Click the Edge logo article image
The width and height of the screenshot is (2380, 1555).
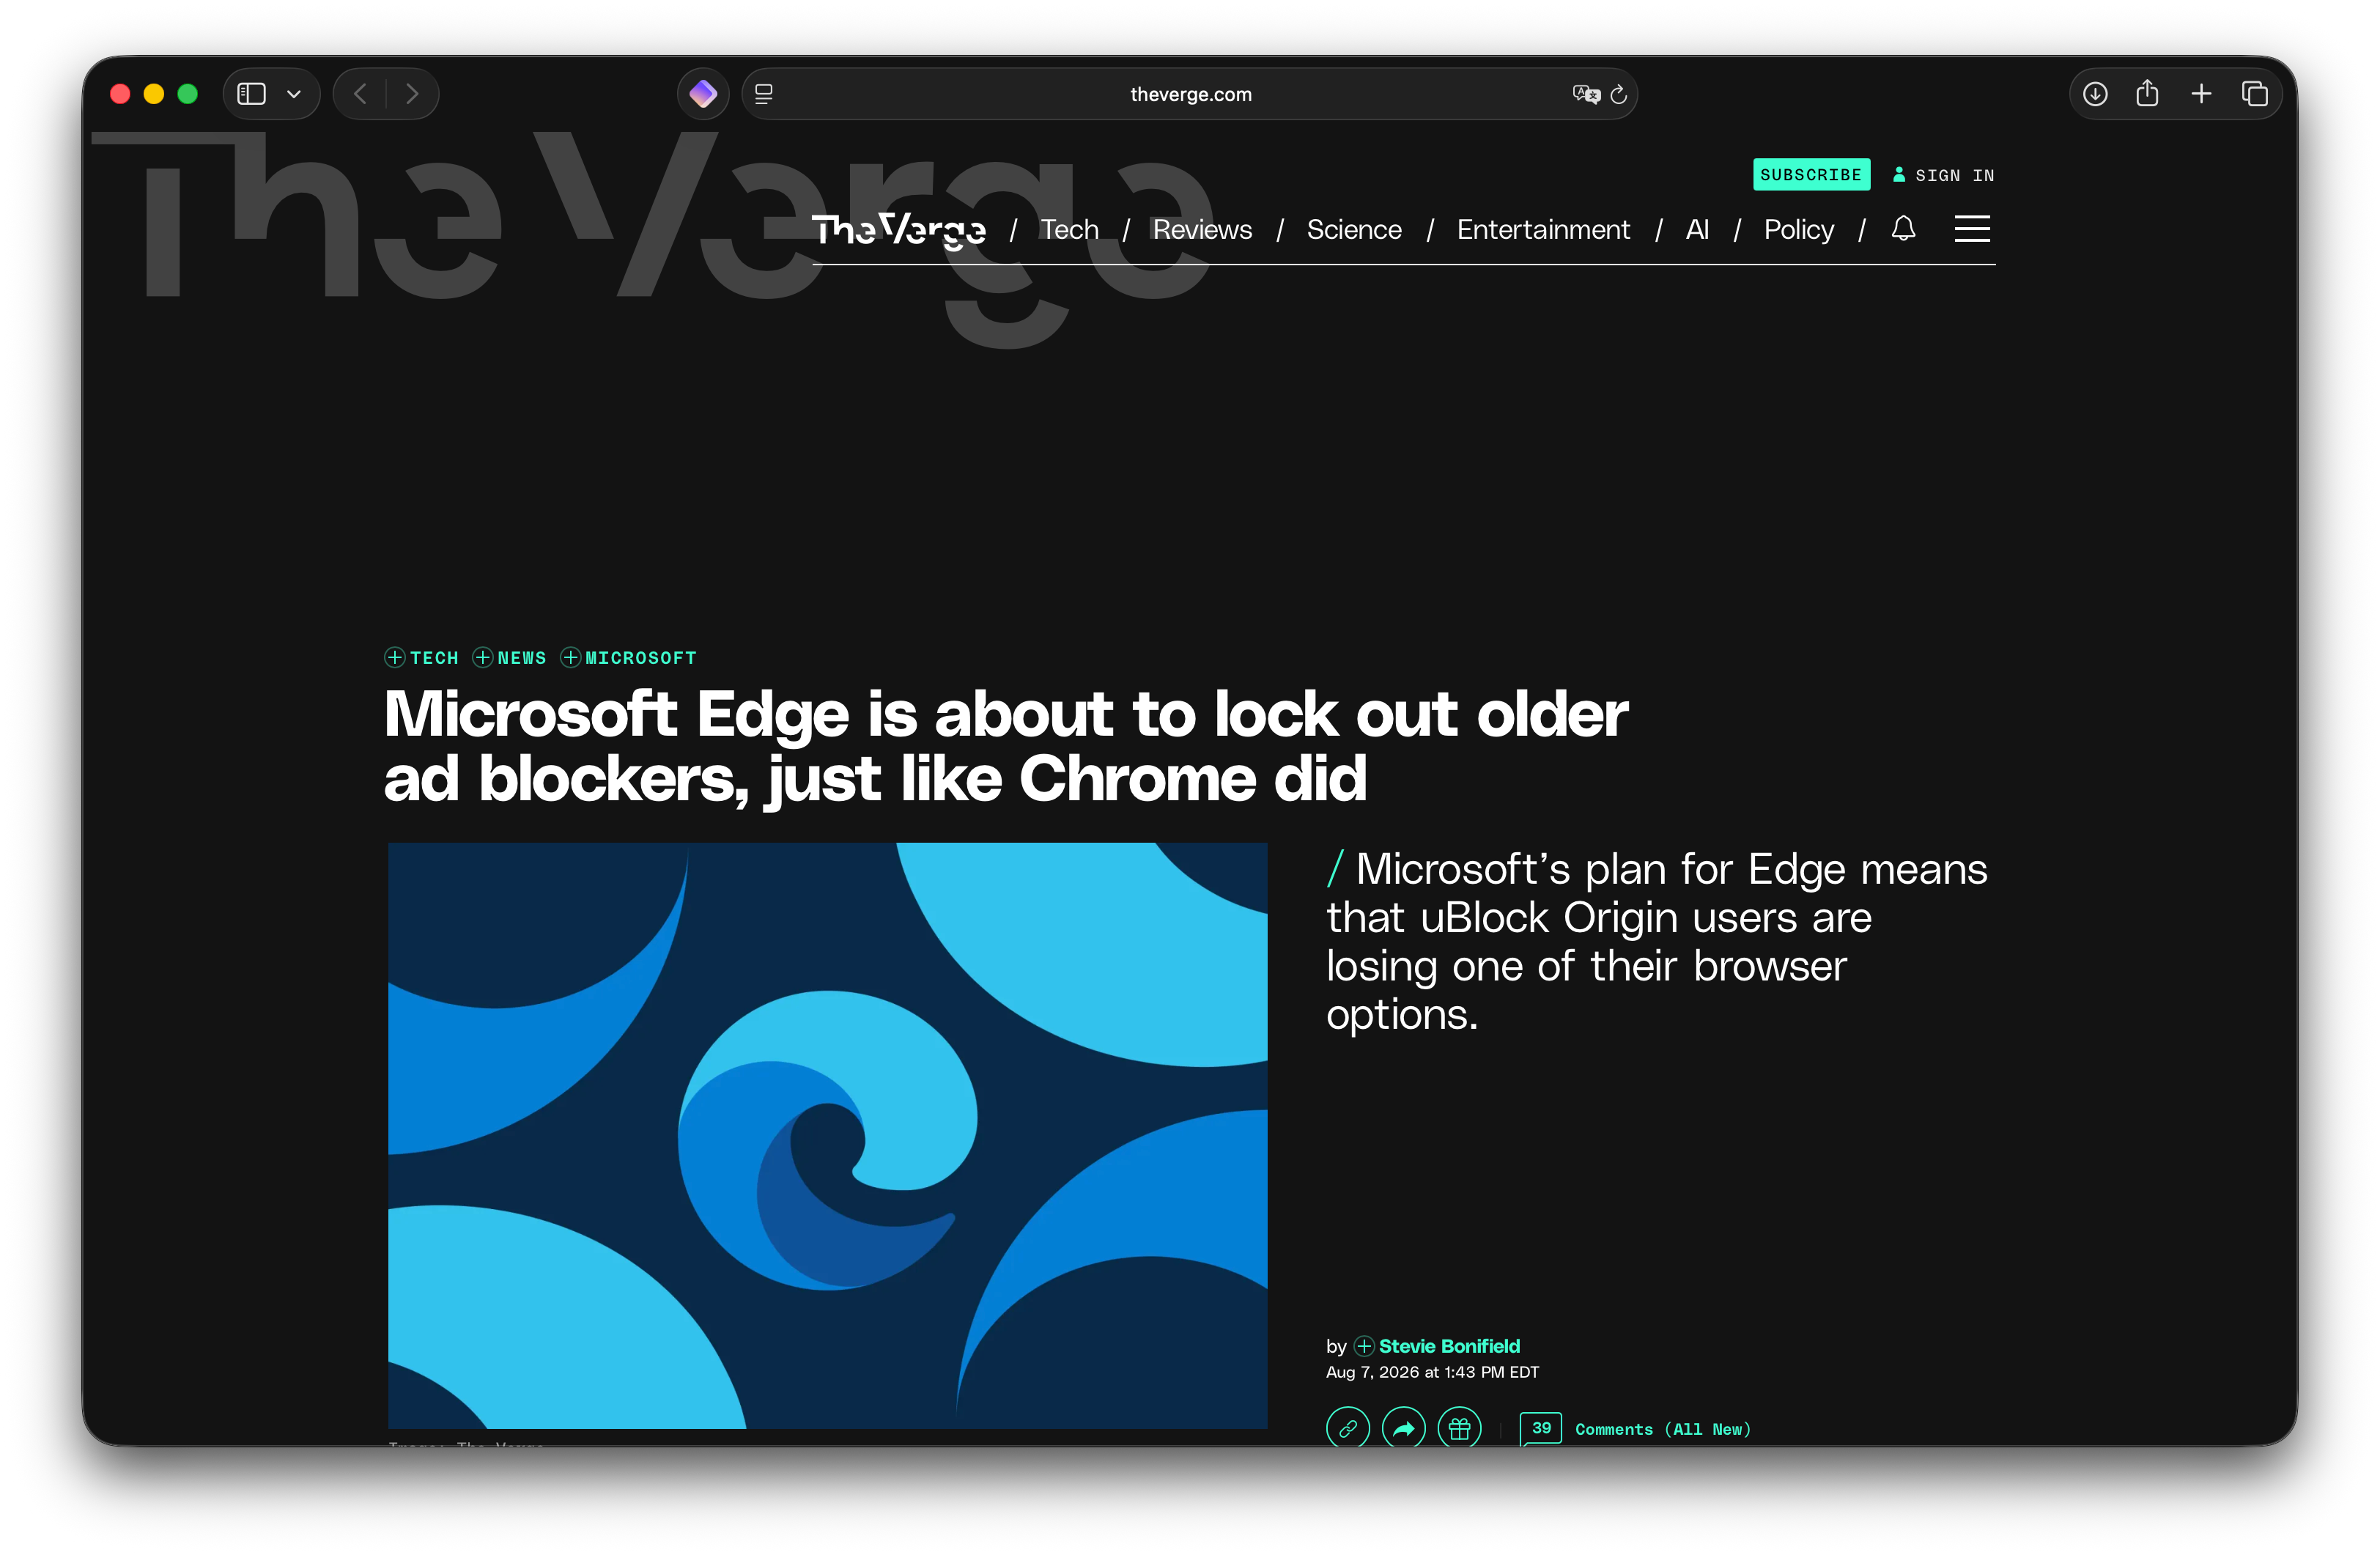(x=828, y=1135)
